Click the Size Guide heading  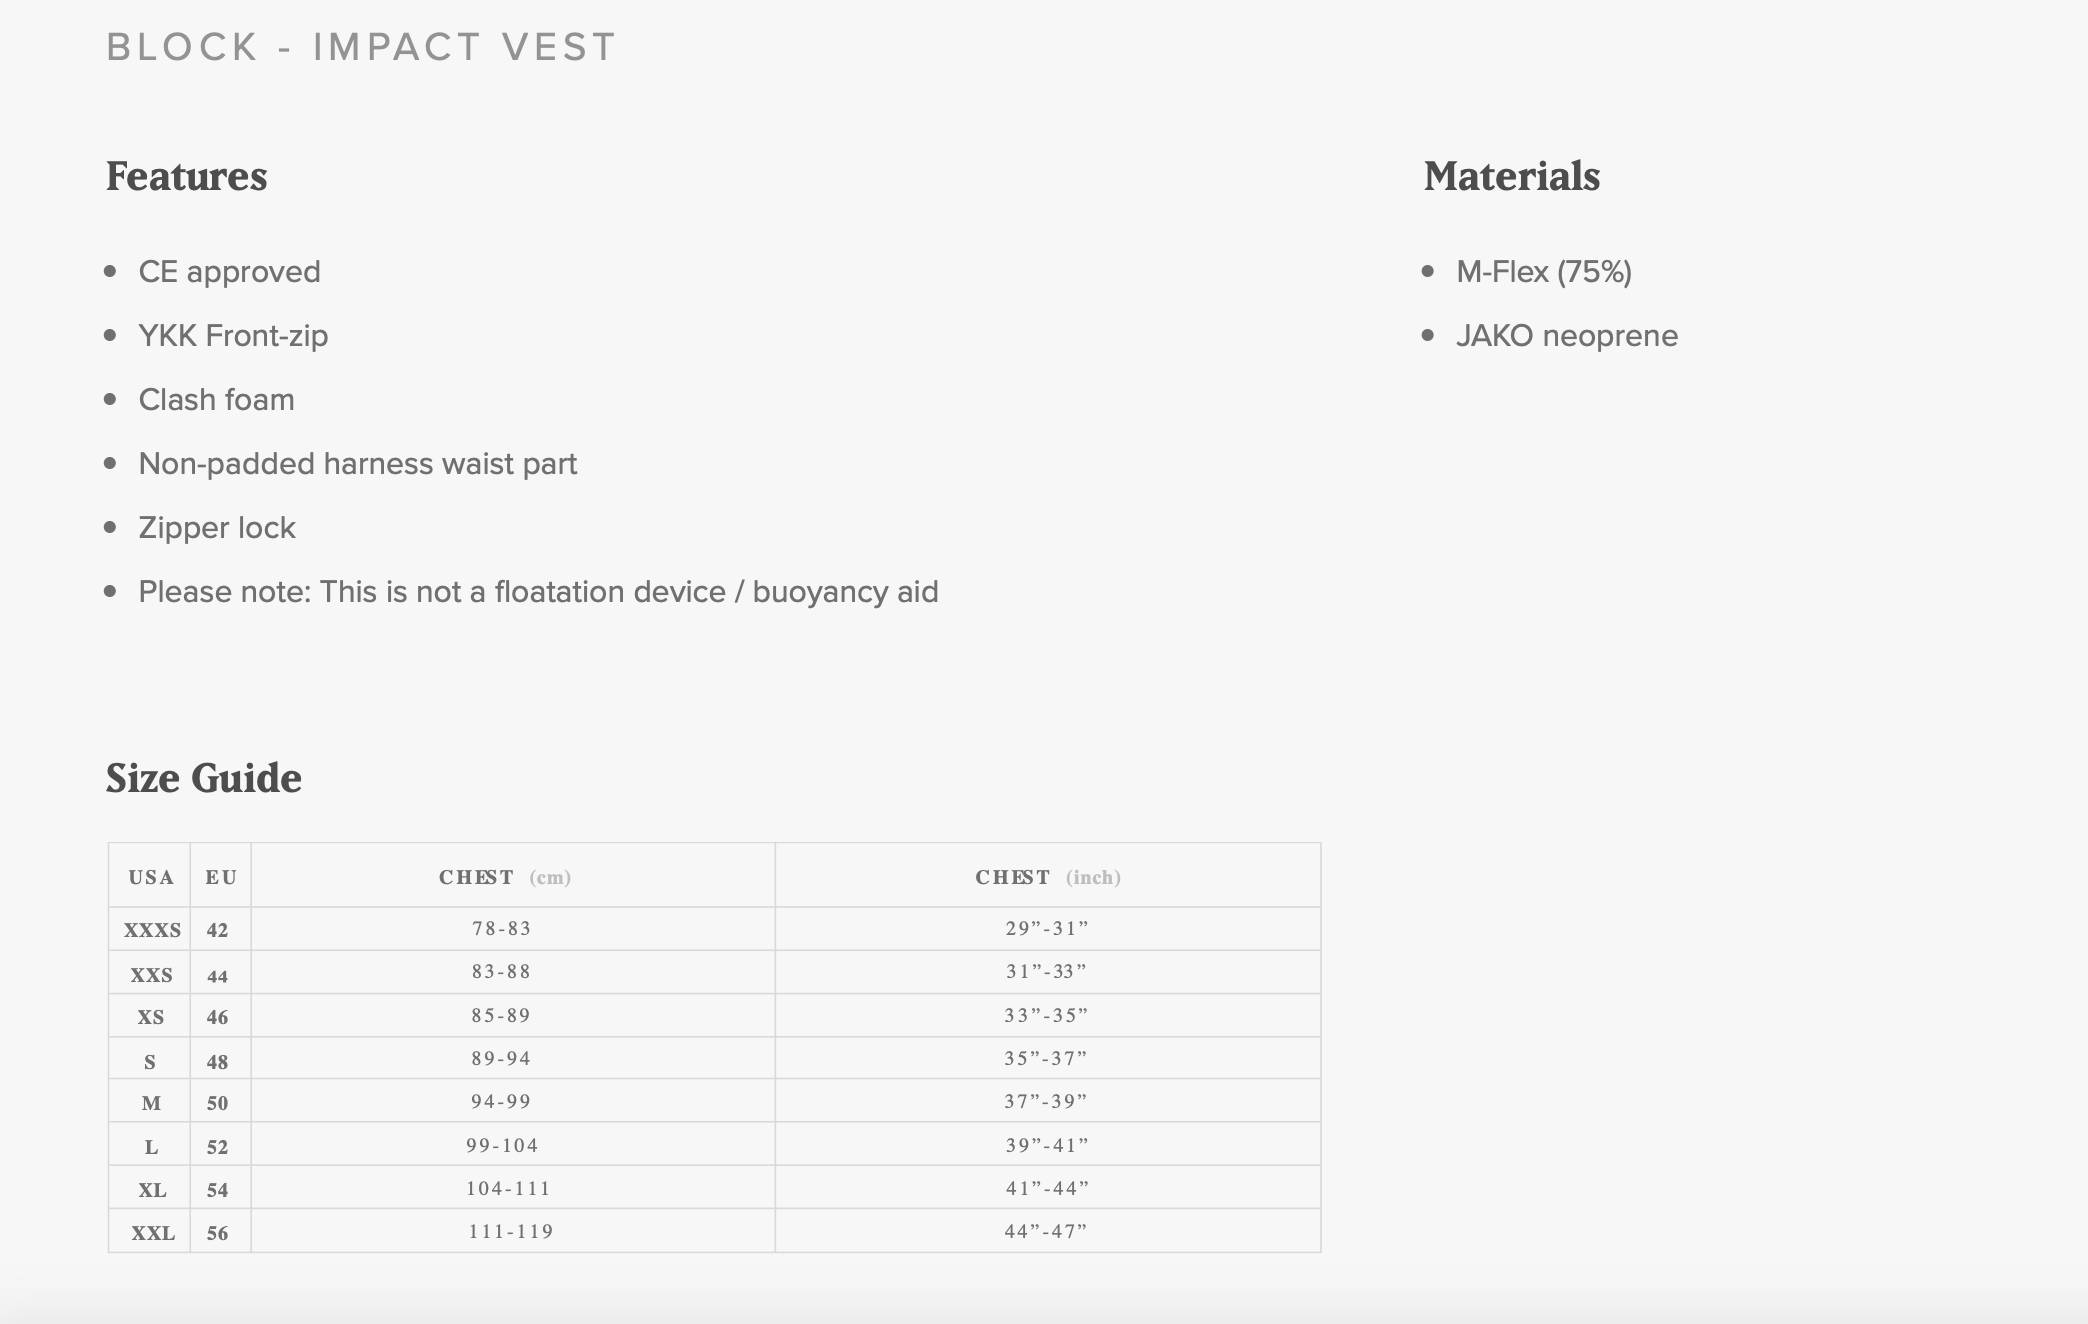204,778
